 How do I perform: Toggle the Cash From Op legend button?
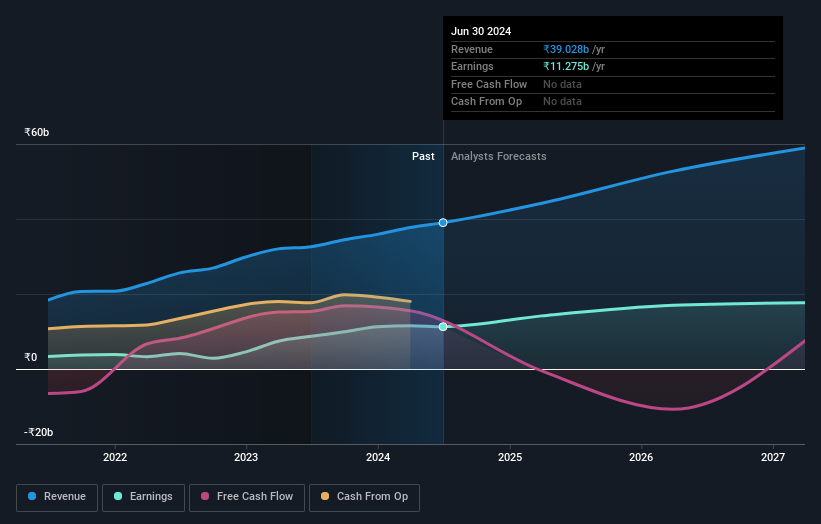[364, 497]
